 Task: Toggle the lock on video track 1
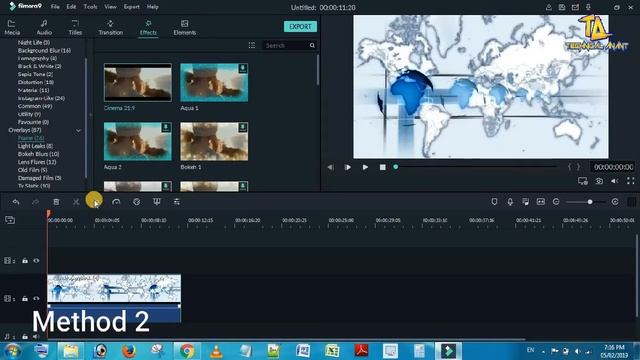[25, 298]
